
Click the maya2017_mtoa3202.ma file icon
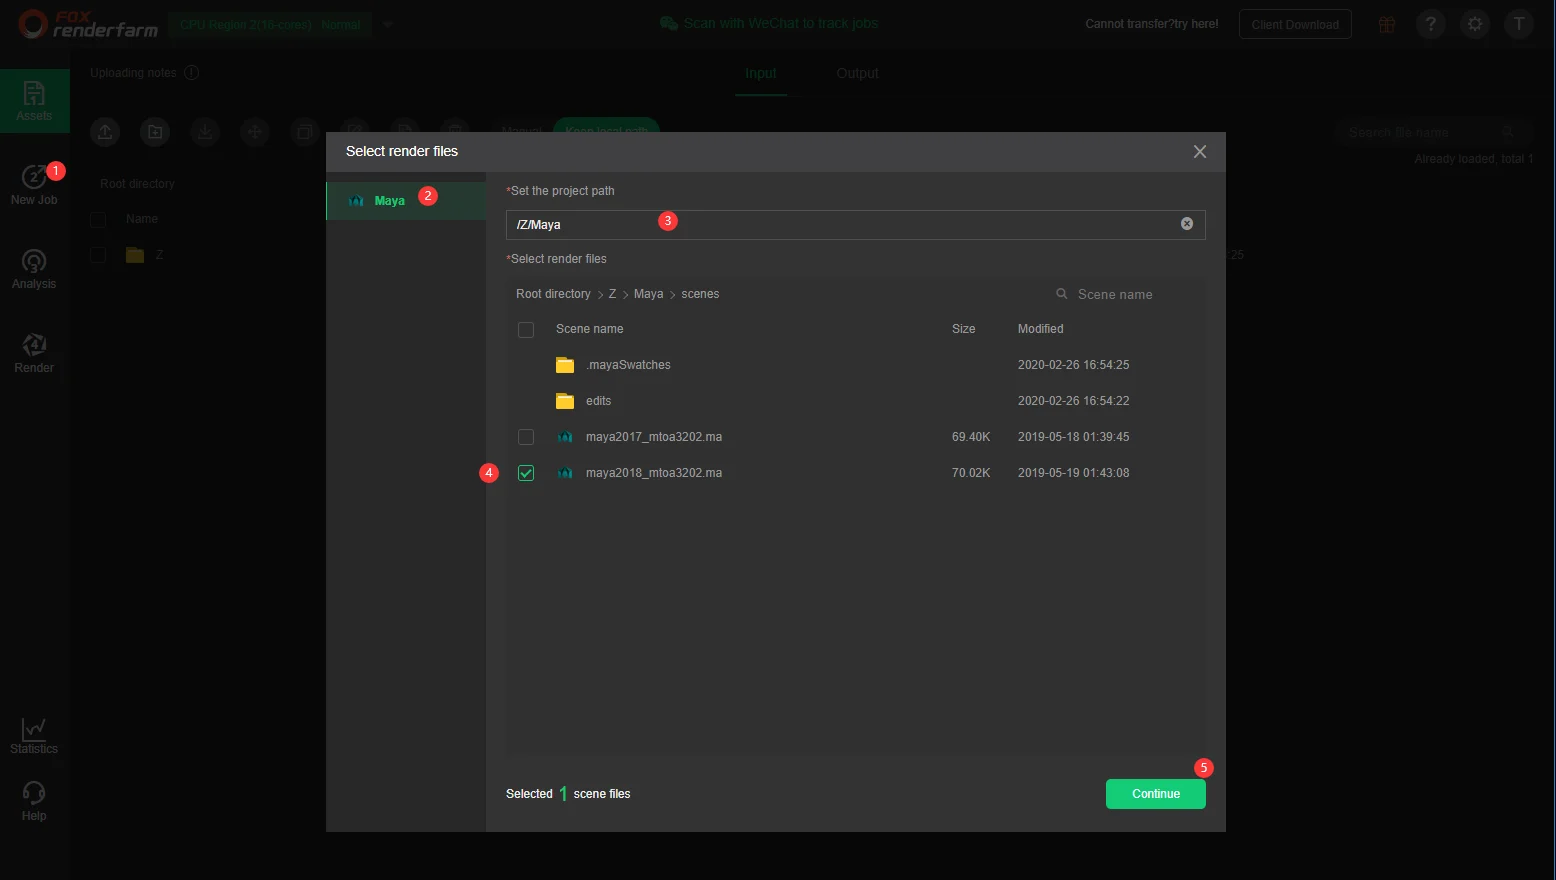(x=565, y=437)
